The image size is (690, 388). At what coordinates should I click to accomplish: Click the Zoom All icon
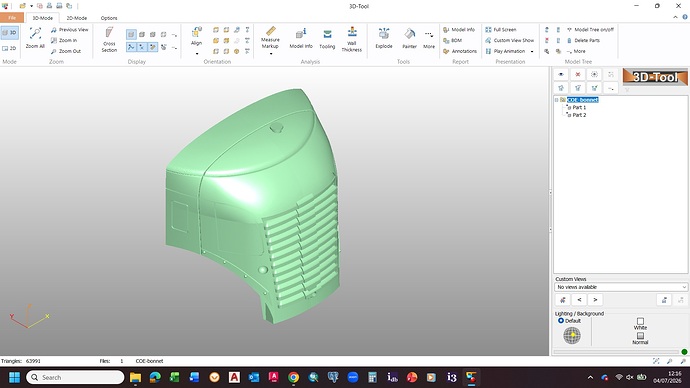[35, 38]
